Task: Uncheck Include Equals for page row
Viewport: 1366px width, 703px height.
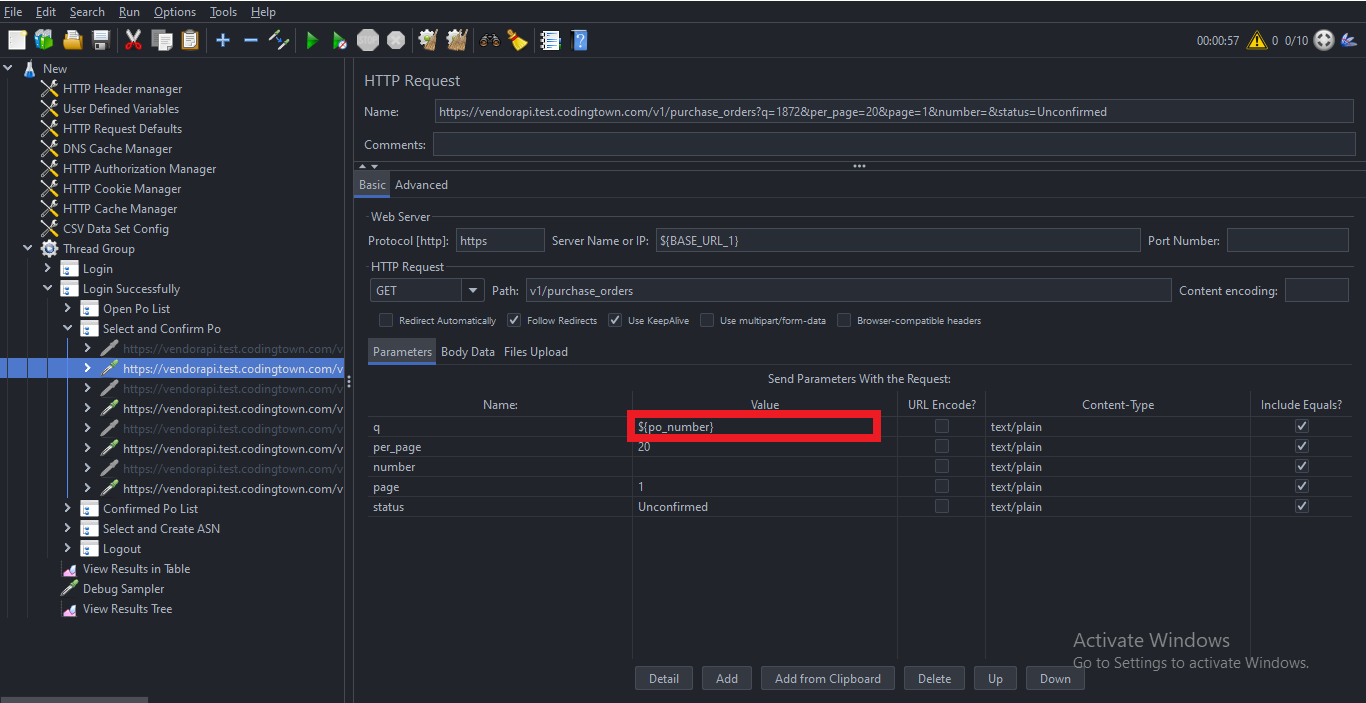Action: pyautogui.click(x=1301, y=487)
